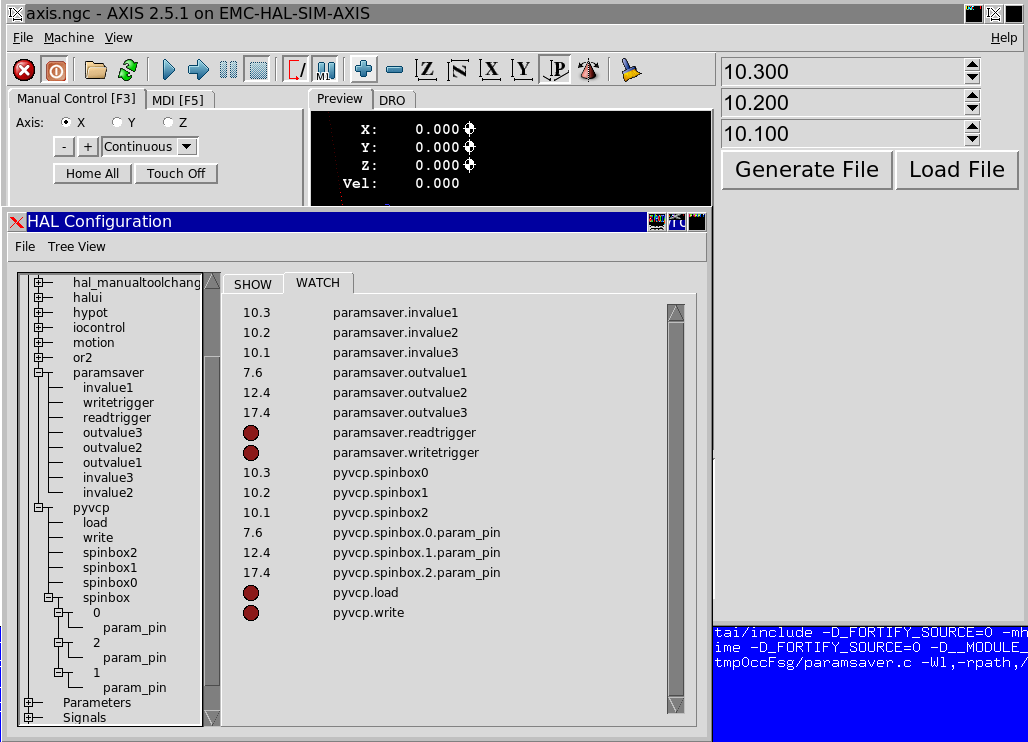Screen dimensions: 1028x742
Task: Open a G-code file via folder icon
Action: (x=96, y=70)
